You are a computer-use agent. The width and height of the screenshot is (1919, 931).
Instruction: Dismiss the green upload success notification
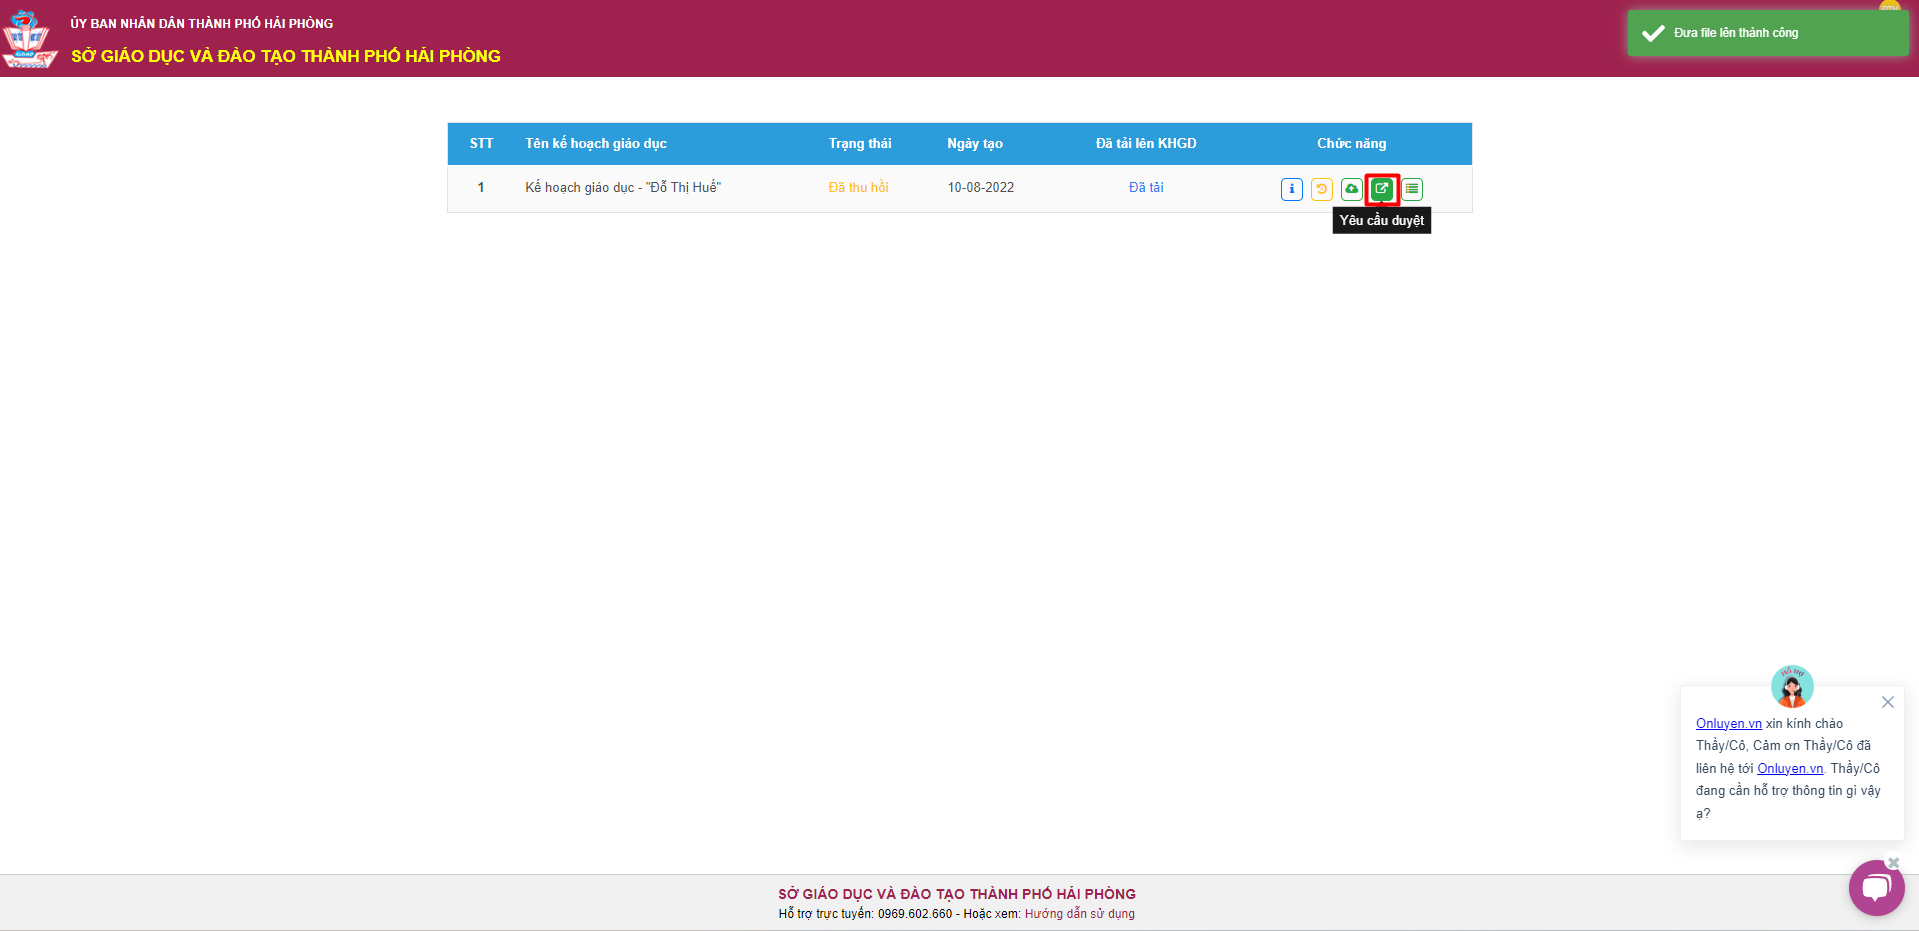point(1767,33)
